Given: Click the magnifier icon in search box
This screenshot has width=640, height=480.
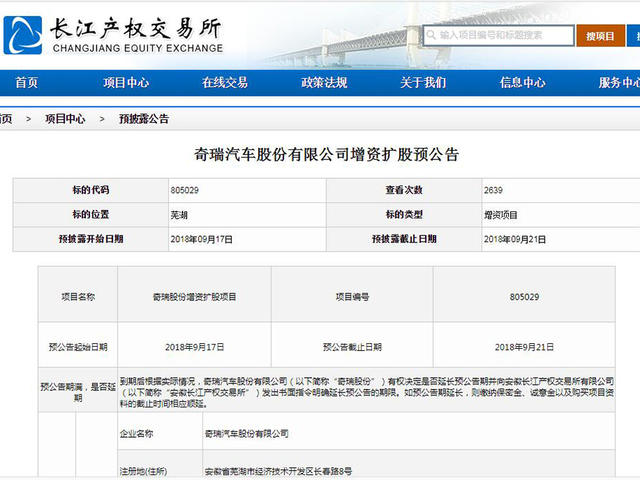Looking at the screenshot, I should (x=431, y=35).
